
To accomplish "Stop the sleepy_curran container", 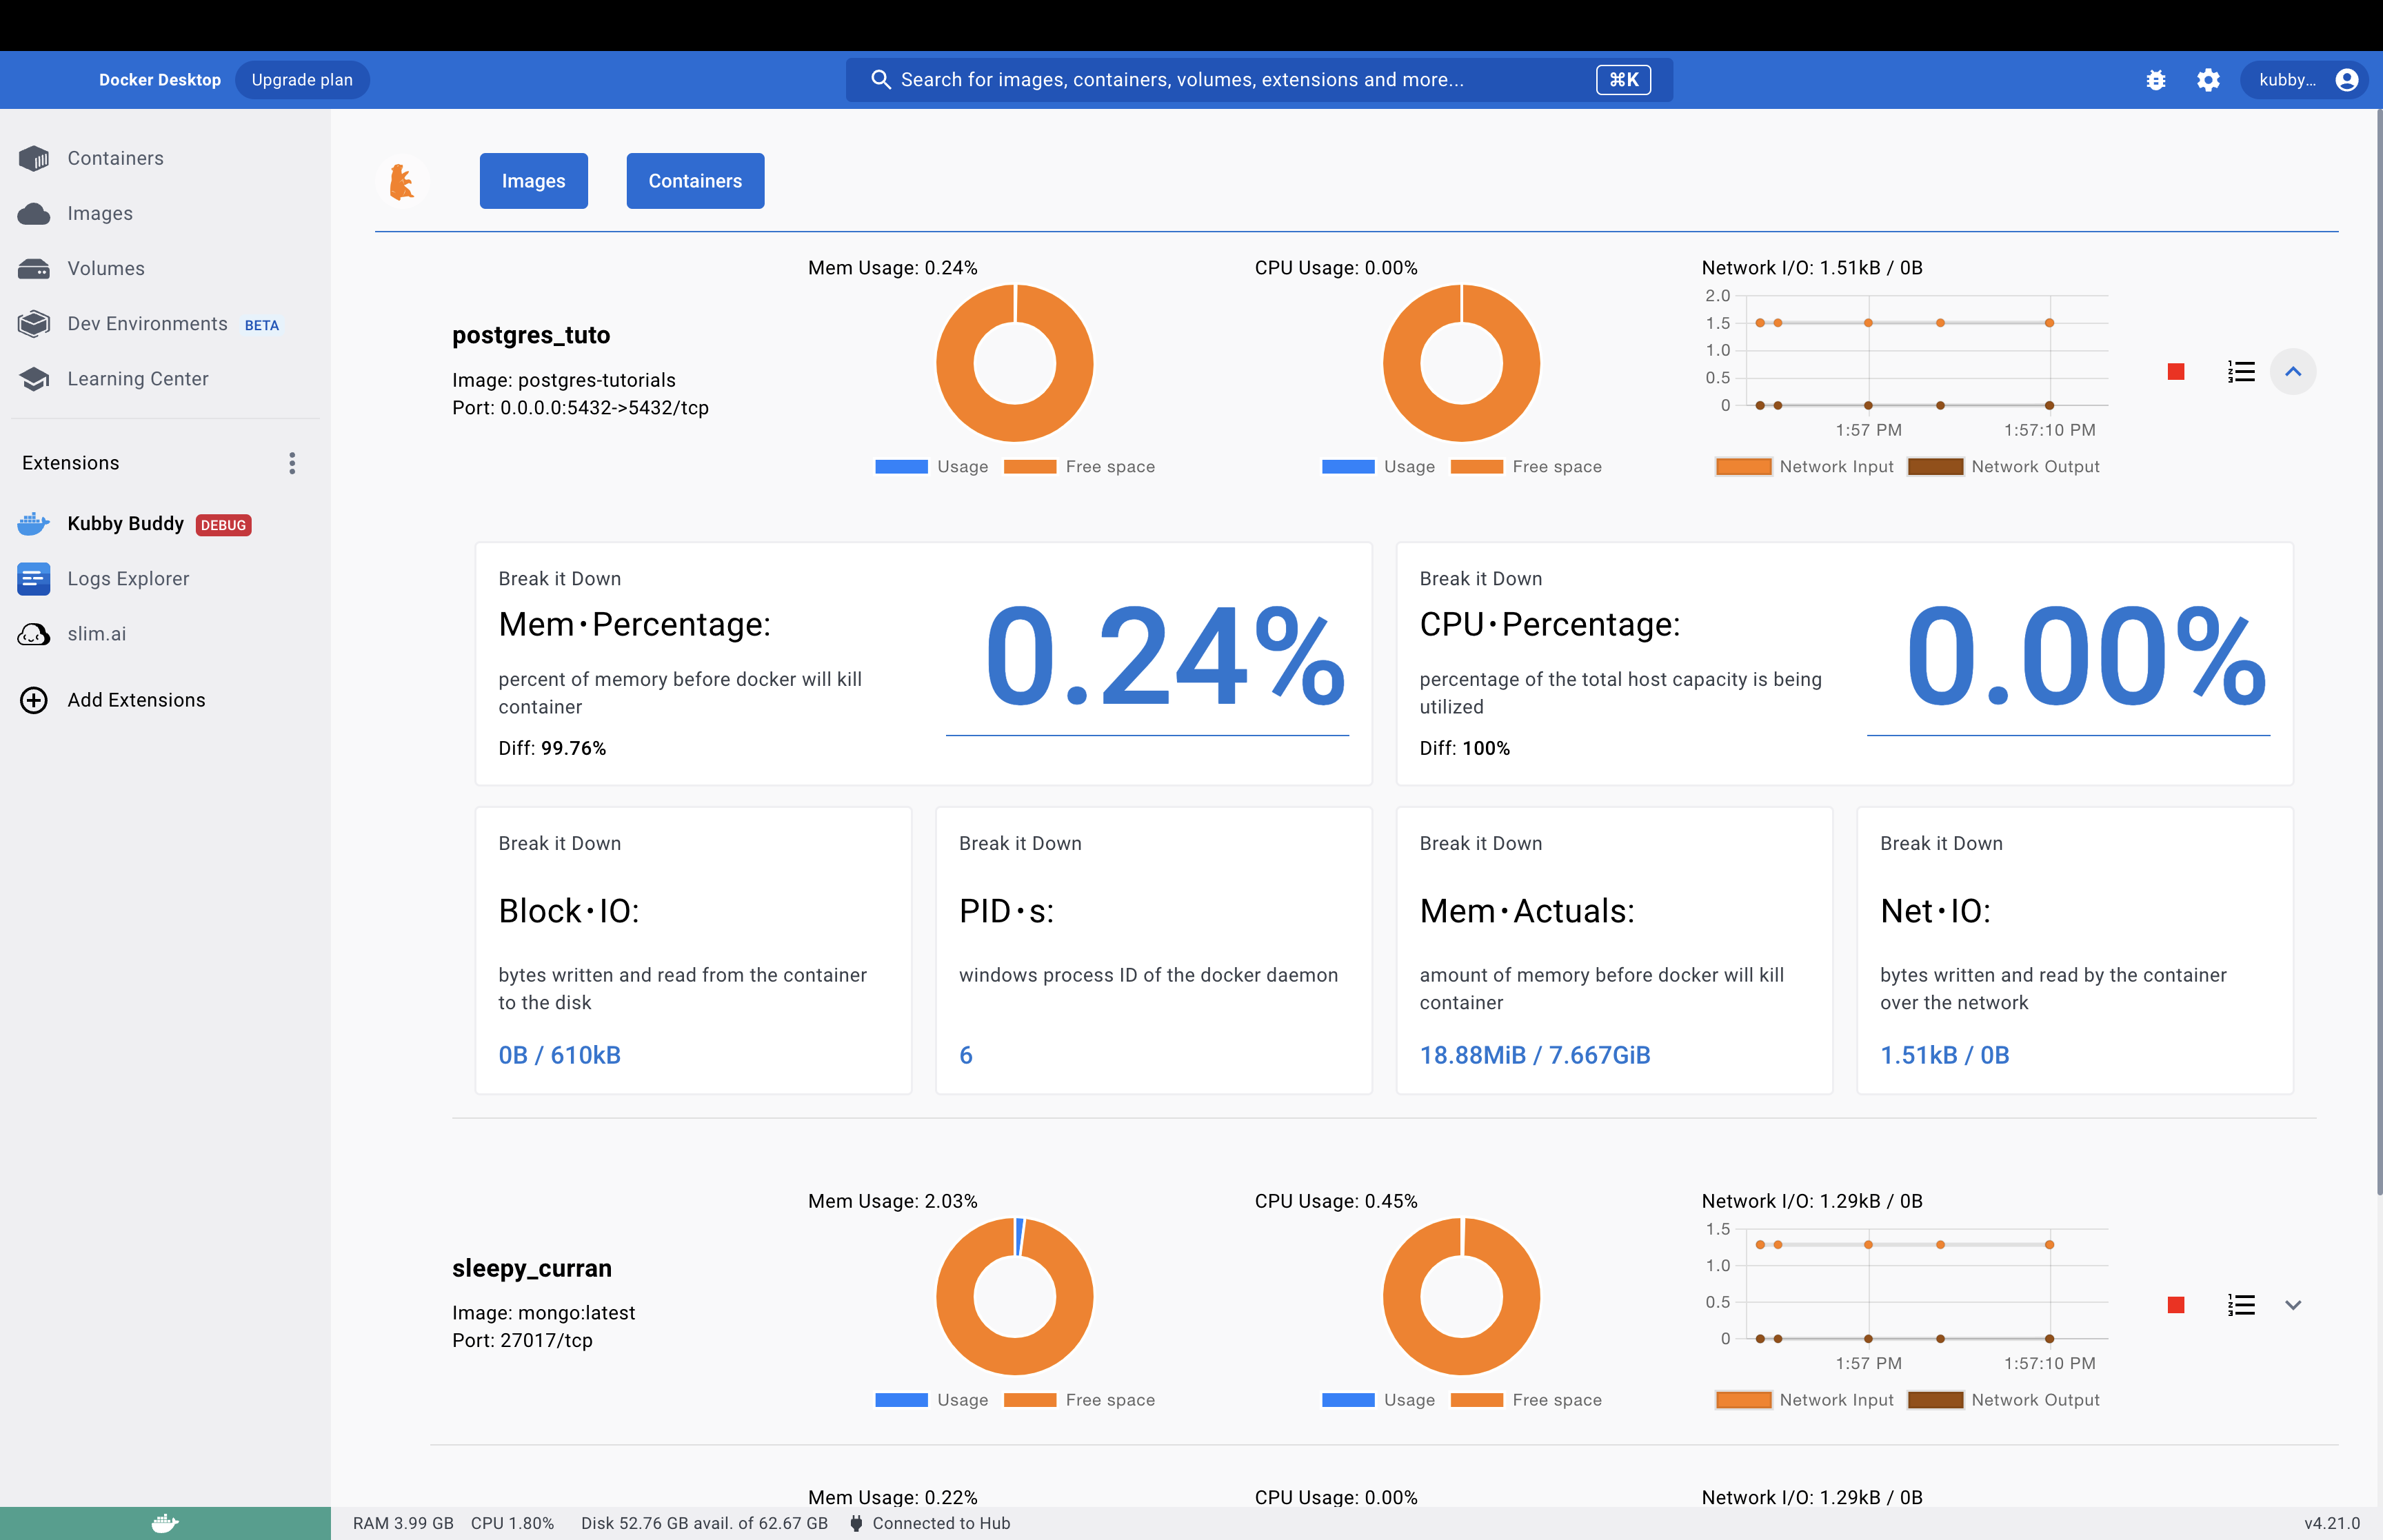I will (x=2175, y=1305).
